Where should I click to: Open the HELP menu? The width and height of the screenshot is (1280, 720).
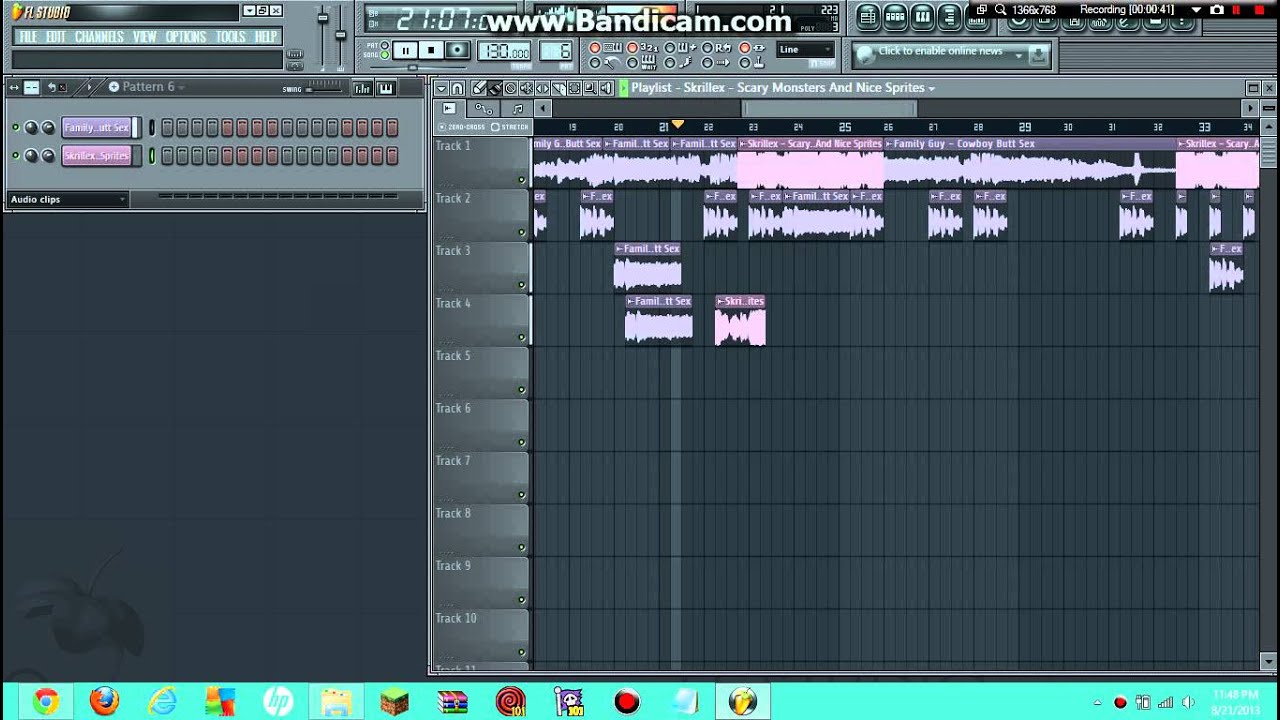click(x=266, y=37)
